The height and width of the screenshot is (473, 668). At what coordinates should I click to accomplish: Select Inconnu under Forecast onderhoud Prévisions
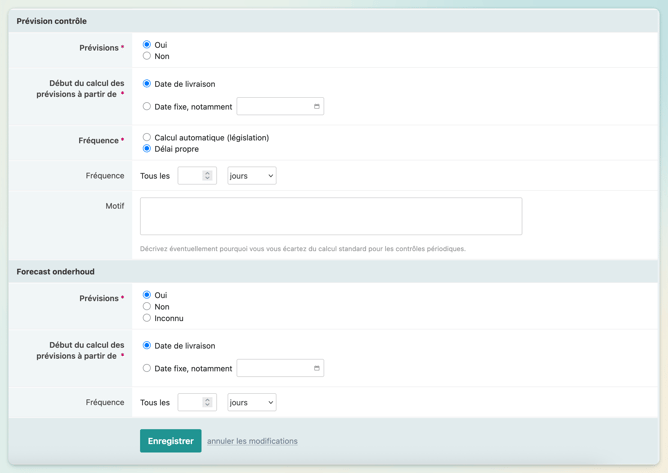pyautogui.click(x=147, y=318)
